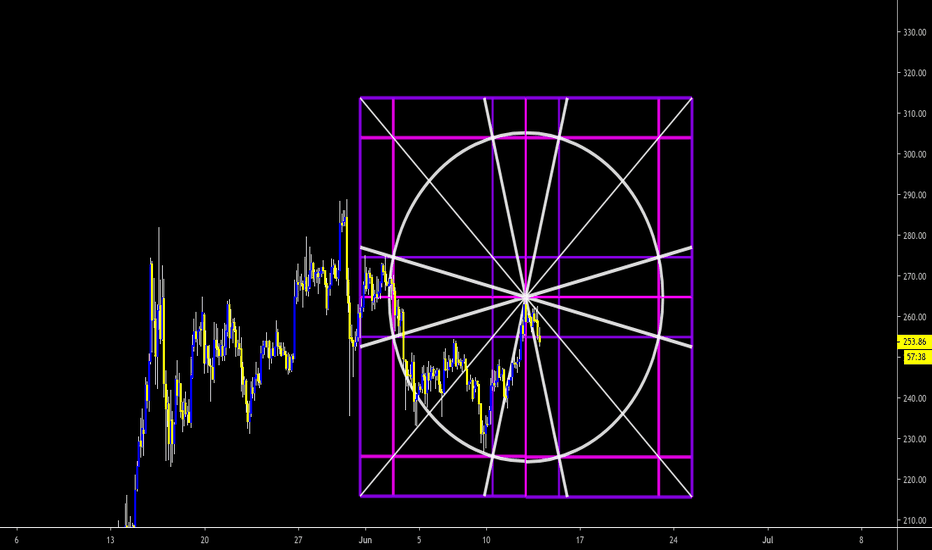Click the date label 24 on time axis

pyautogui.click(x=673, y=540)
